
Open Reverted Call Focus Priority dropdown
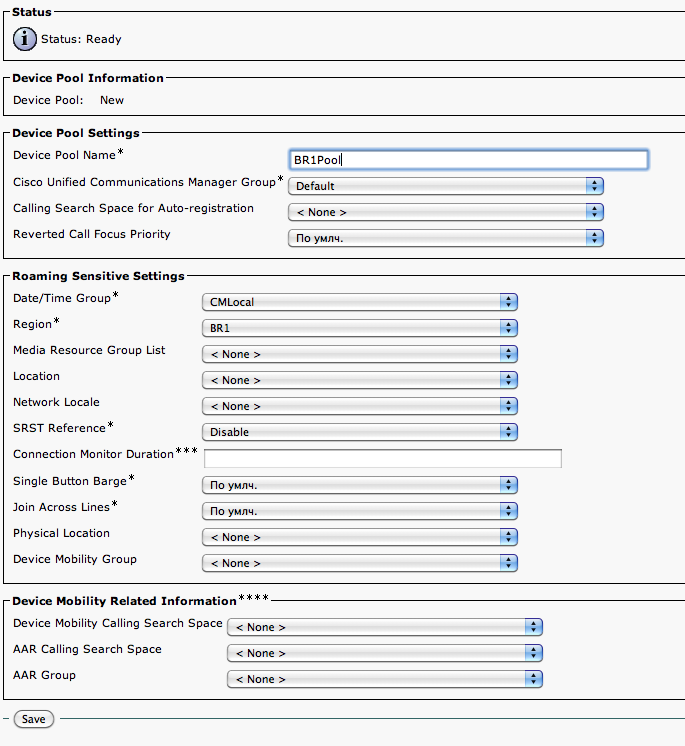click(x=446, y=238)
